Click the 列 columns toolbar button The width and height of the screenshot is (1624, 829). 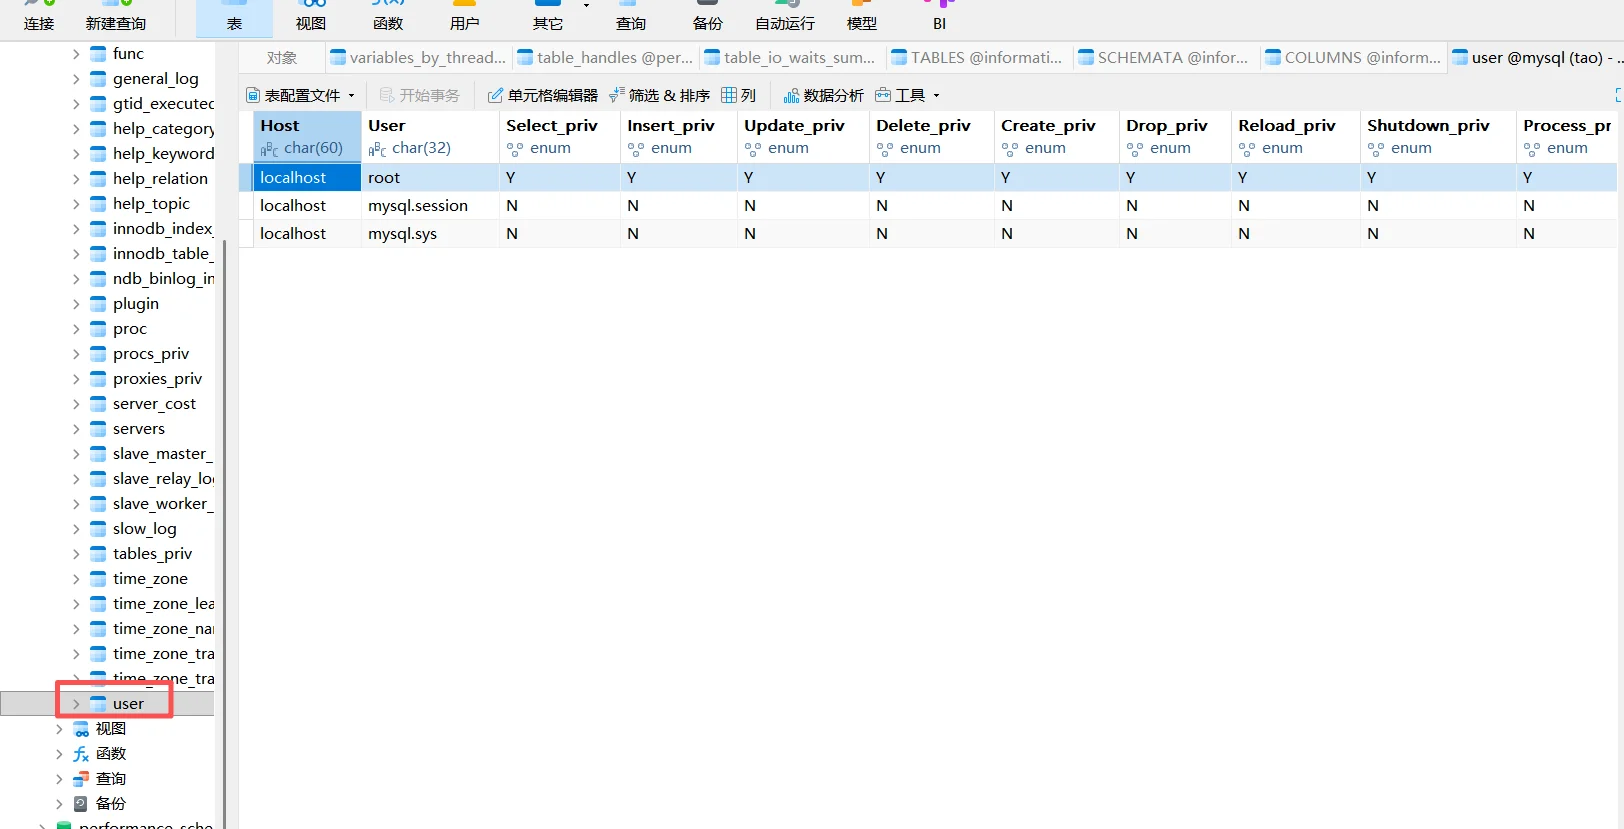coord(739,95)
